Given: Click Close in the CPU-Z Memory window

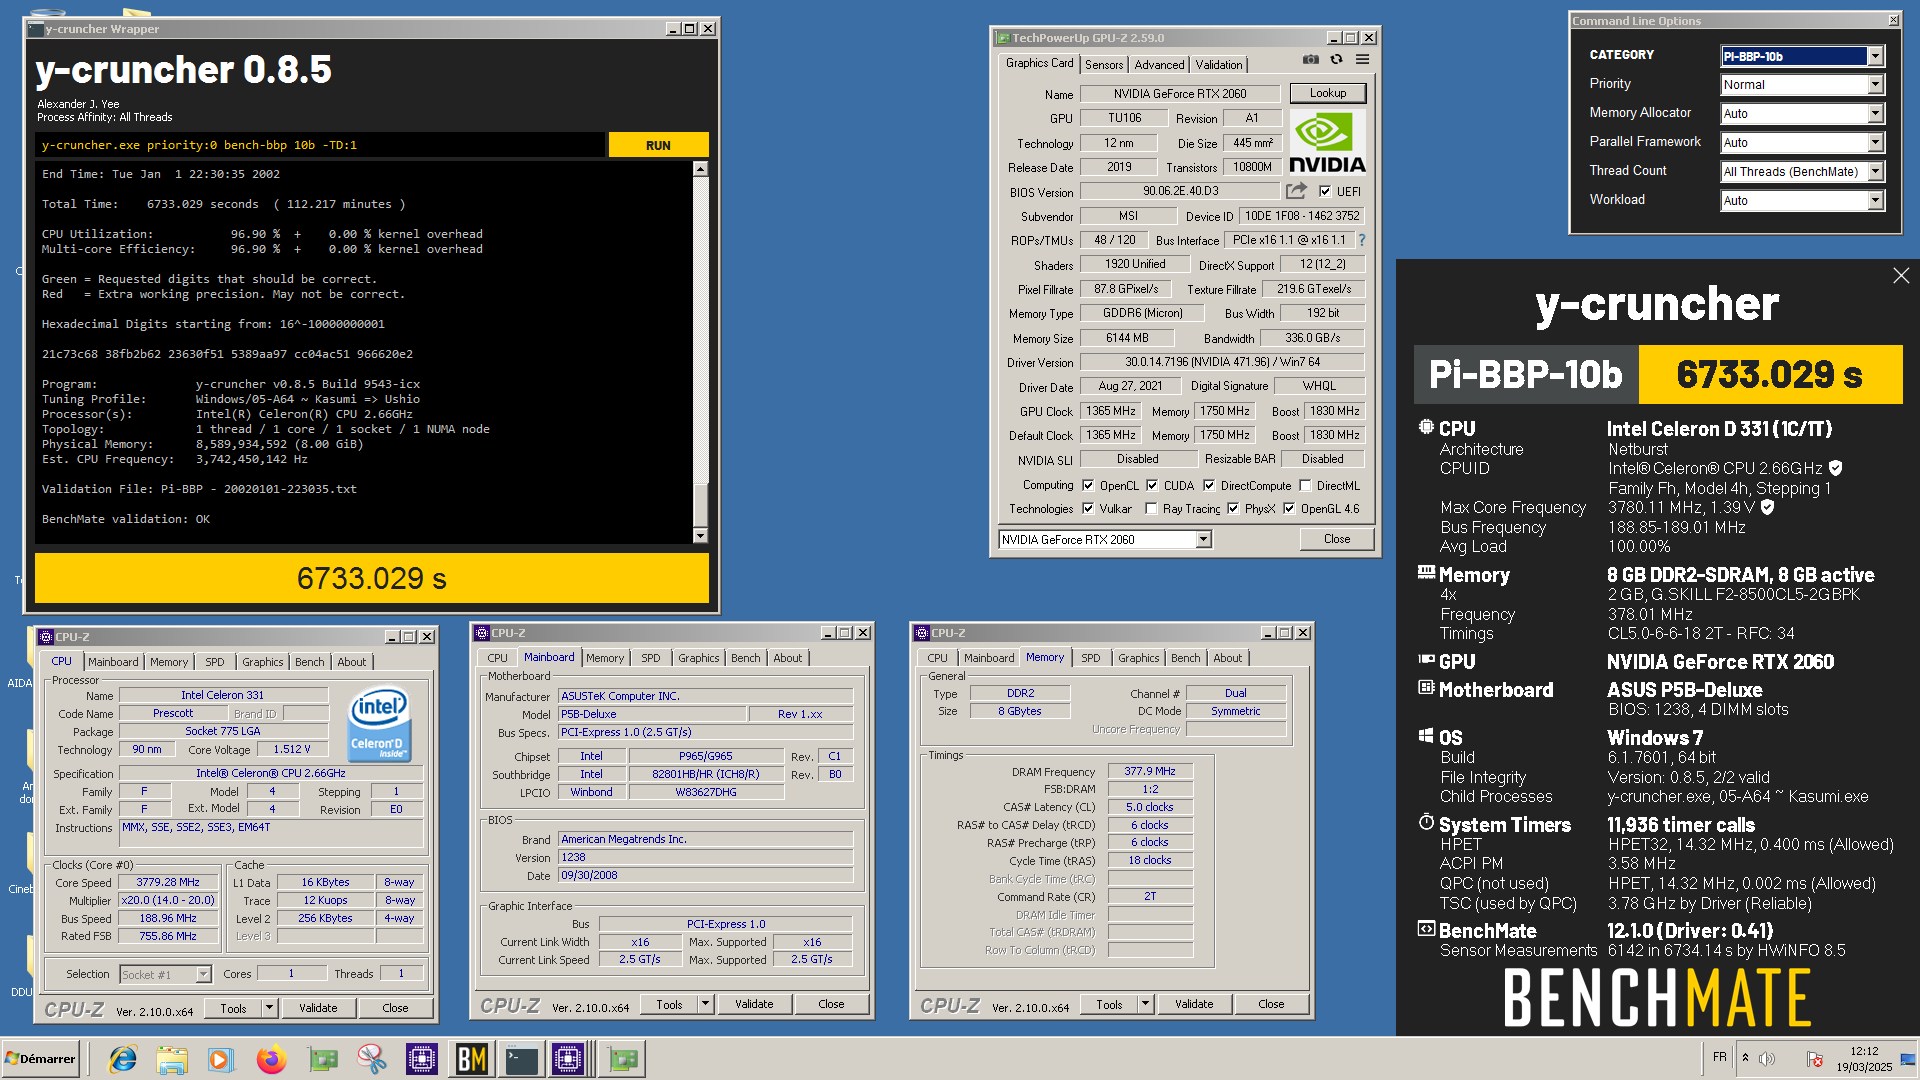Looking at the screenshot, I should (1271, 1004).
